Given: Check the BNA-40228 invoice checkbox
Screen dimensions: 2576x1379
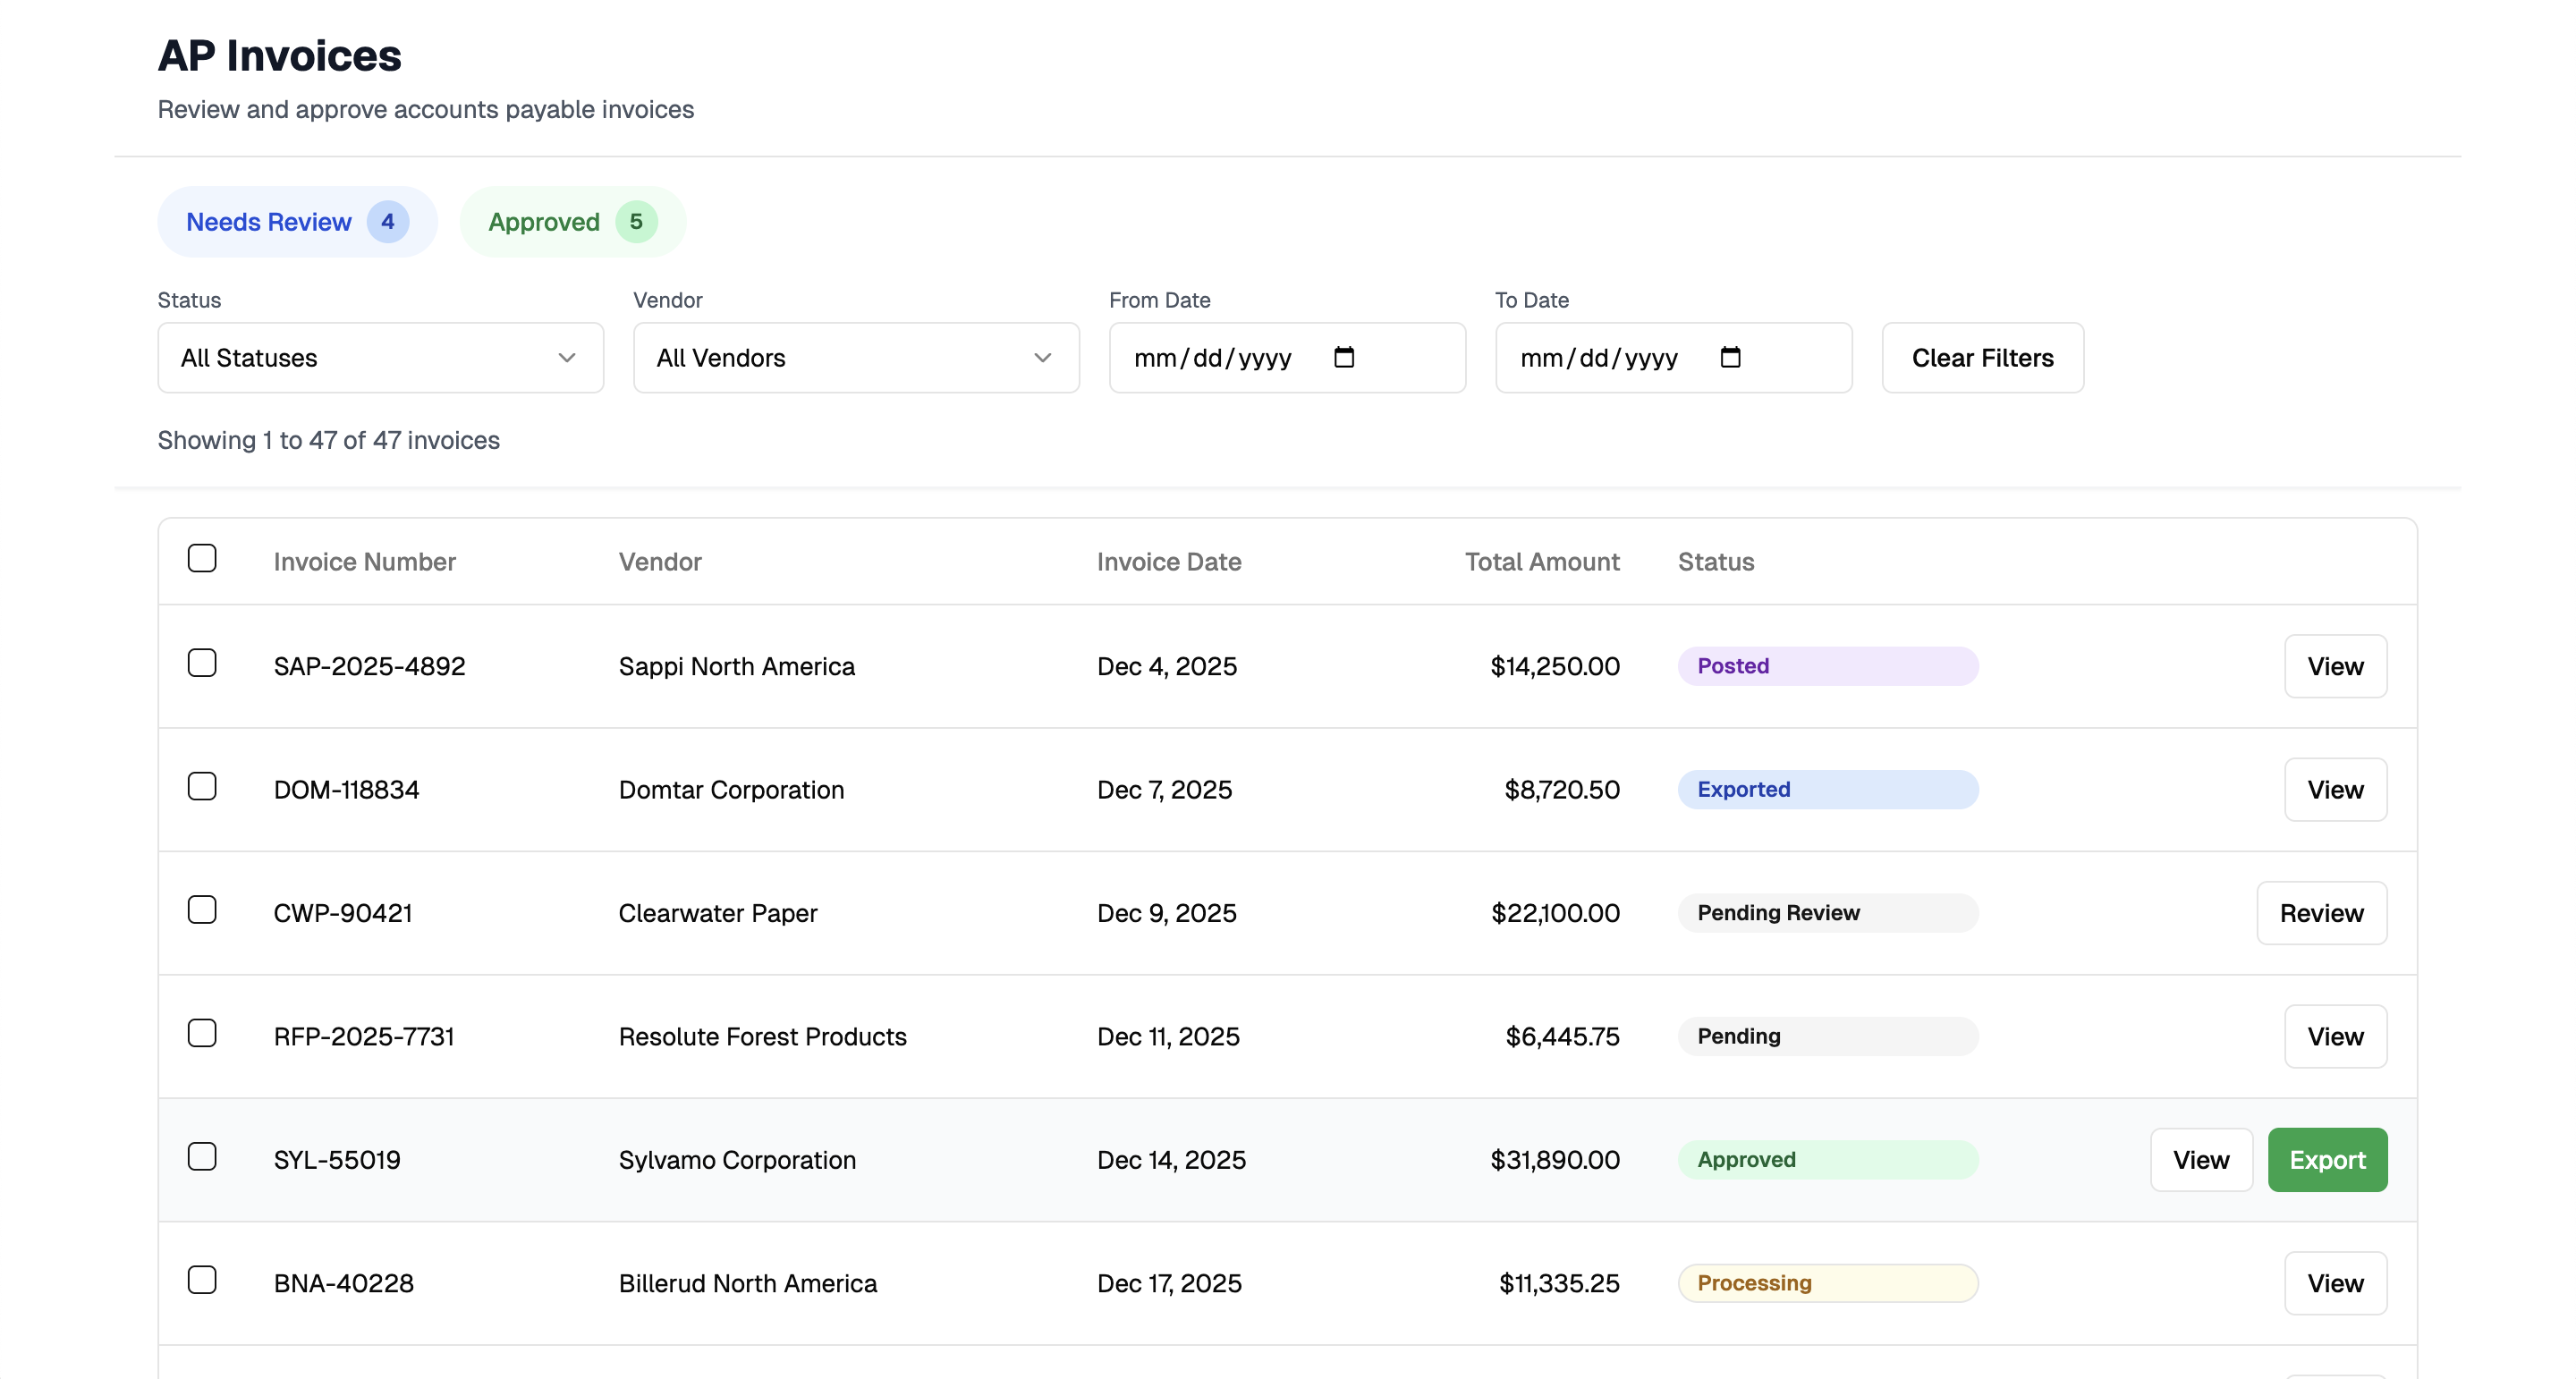Looking at the screenshot, I should [202, 1280].
